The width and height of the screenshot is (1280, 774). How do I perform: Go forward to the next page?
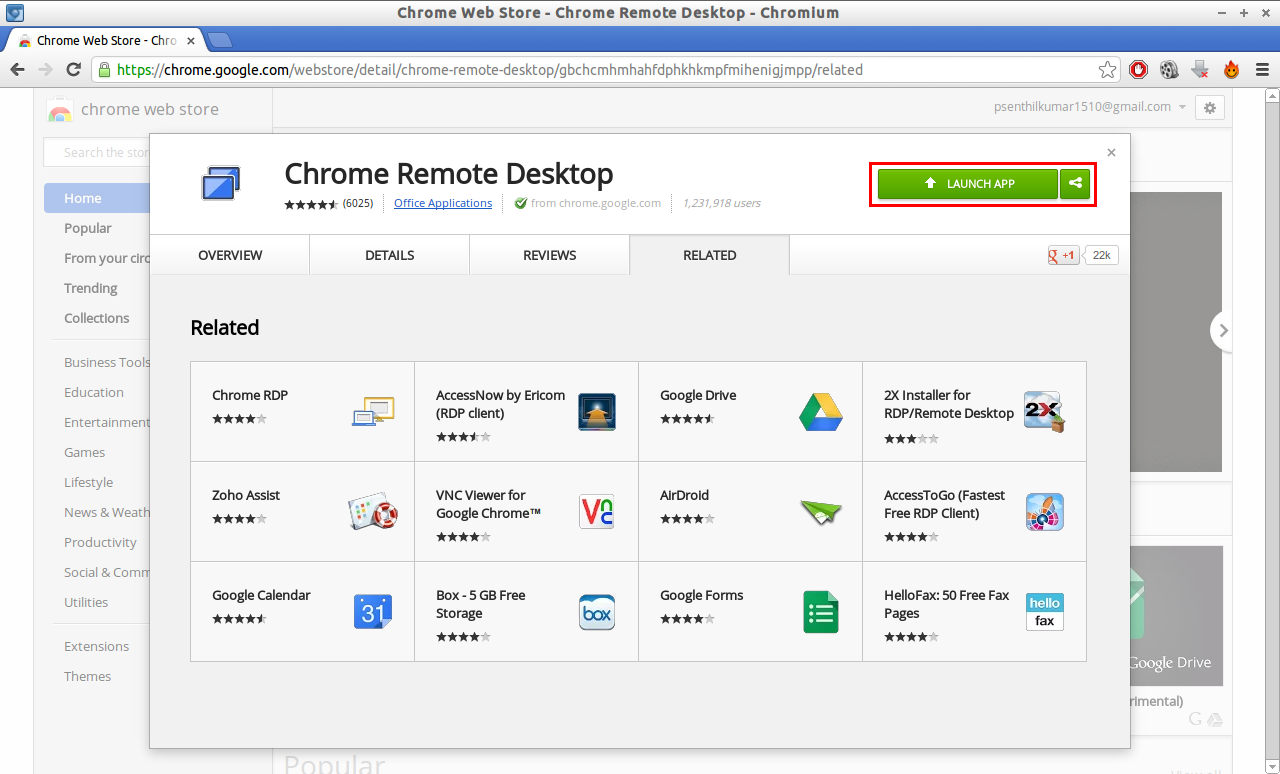pyautogui.click(x=45, y=70)
